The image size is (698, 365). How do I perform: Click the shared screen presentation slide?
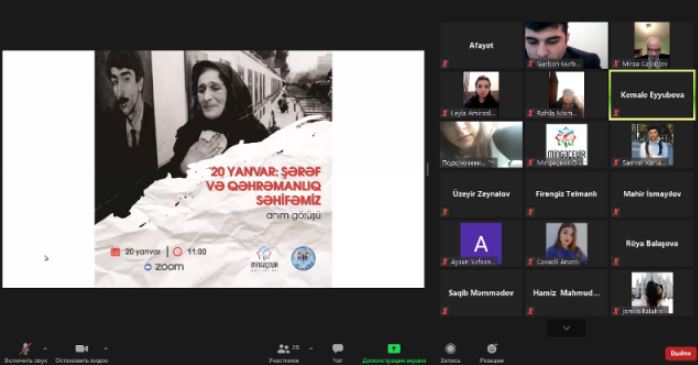tap(213, 169)
